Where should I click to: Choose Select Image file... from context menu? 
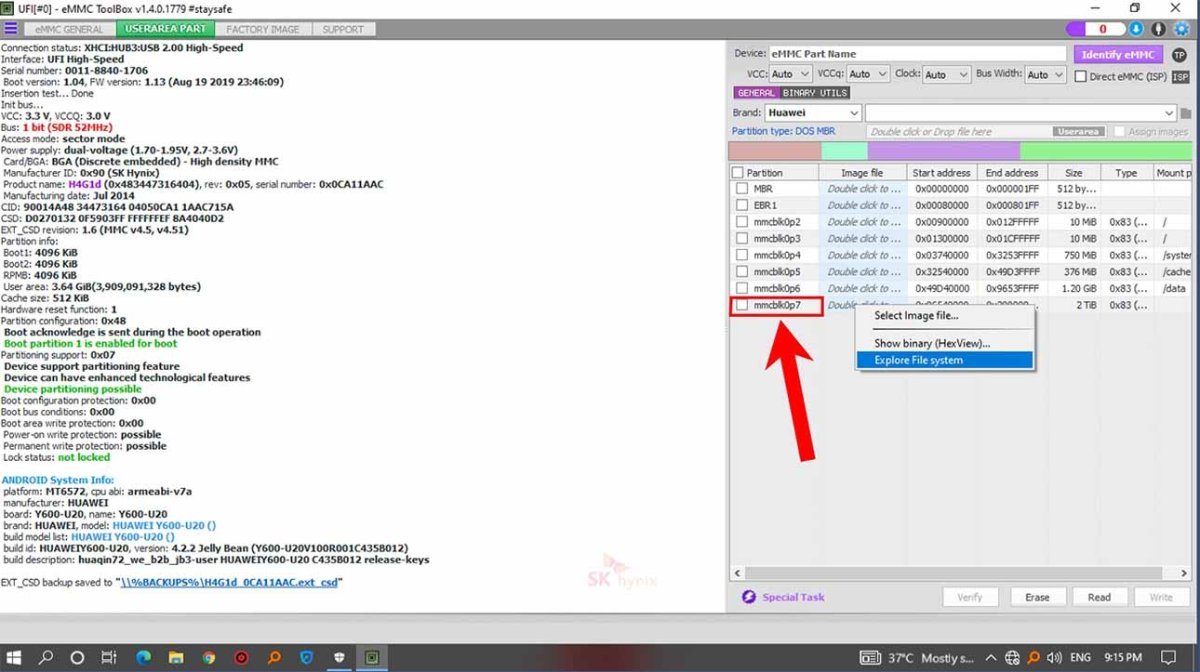coord(945,316)
